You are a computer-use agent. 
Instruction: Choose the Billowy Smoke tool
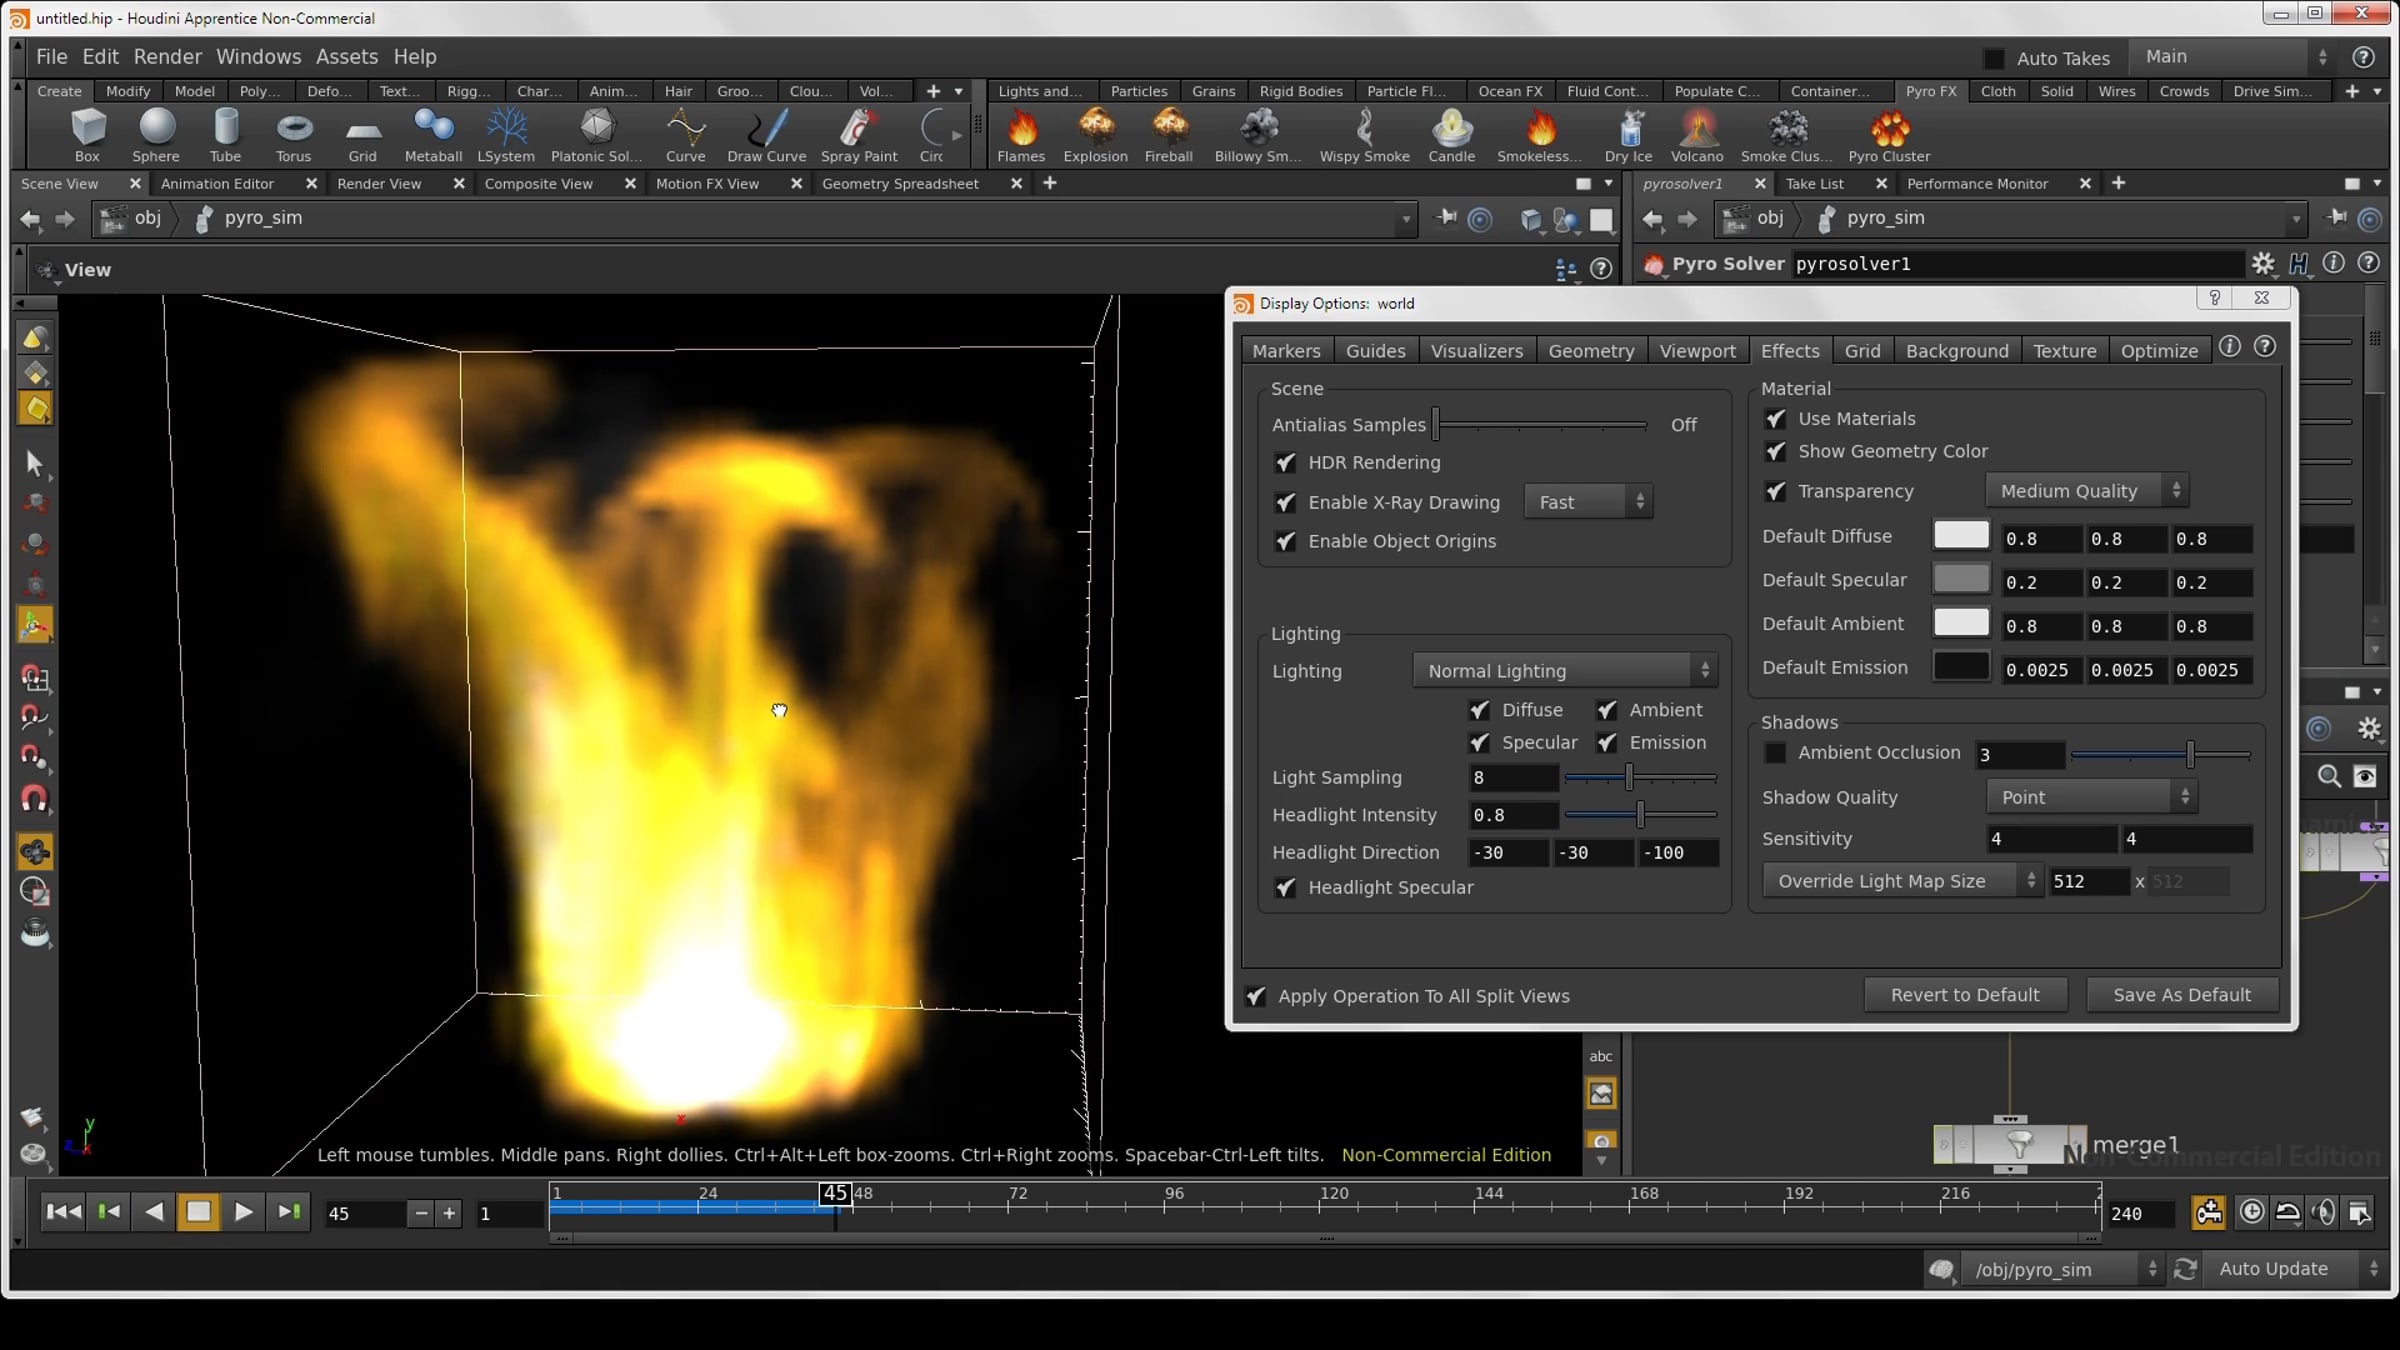click(x=1259, y=135)
